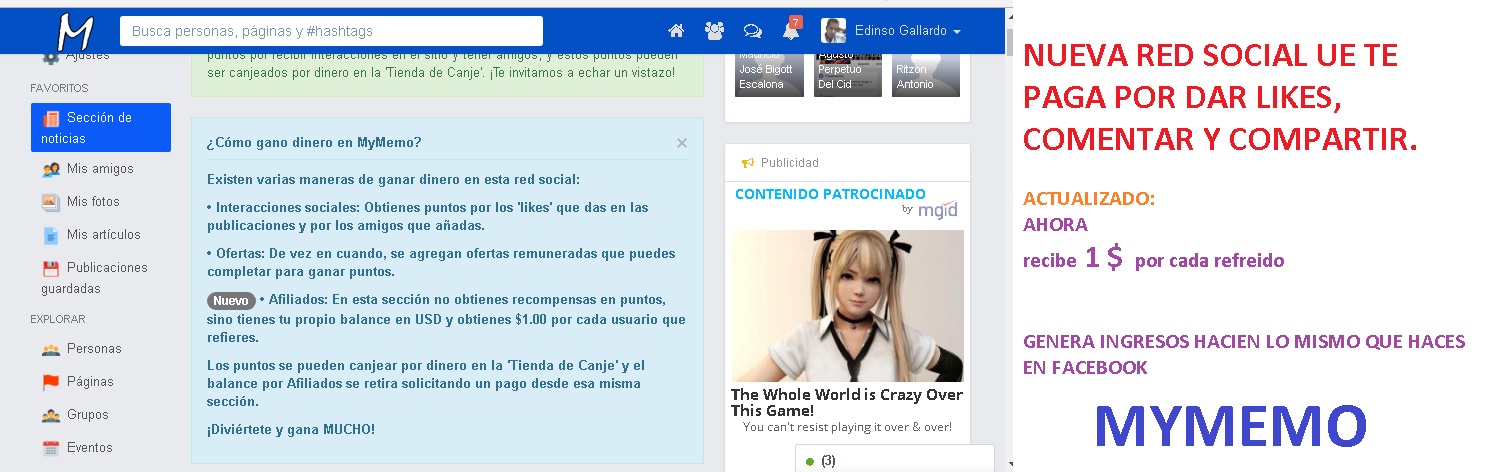
Task: Open the blonde game character ad image
Action: click(x=847, y=306)
